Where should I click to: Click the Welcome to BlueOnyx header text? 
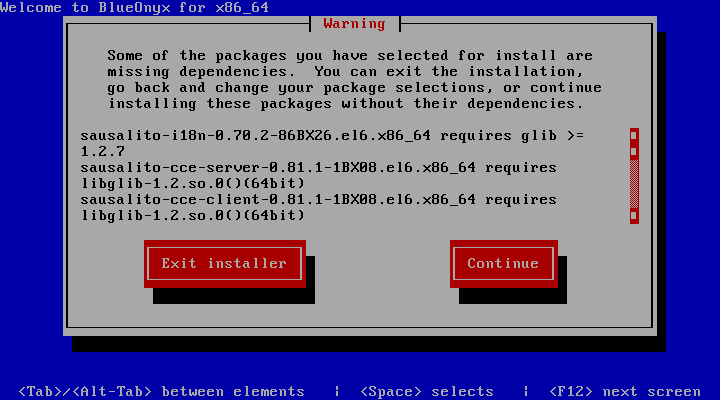[x=134, y=7]
